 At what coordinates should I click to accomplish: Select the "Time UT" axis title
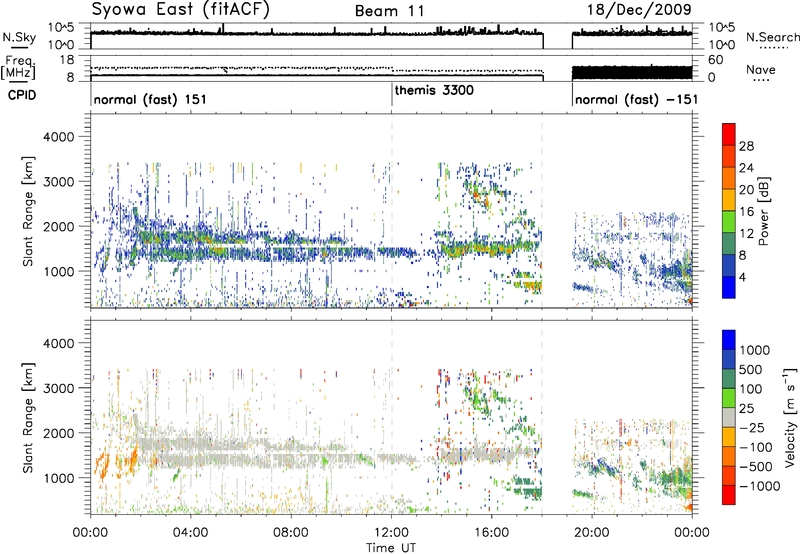point(391,548)
